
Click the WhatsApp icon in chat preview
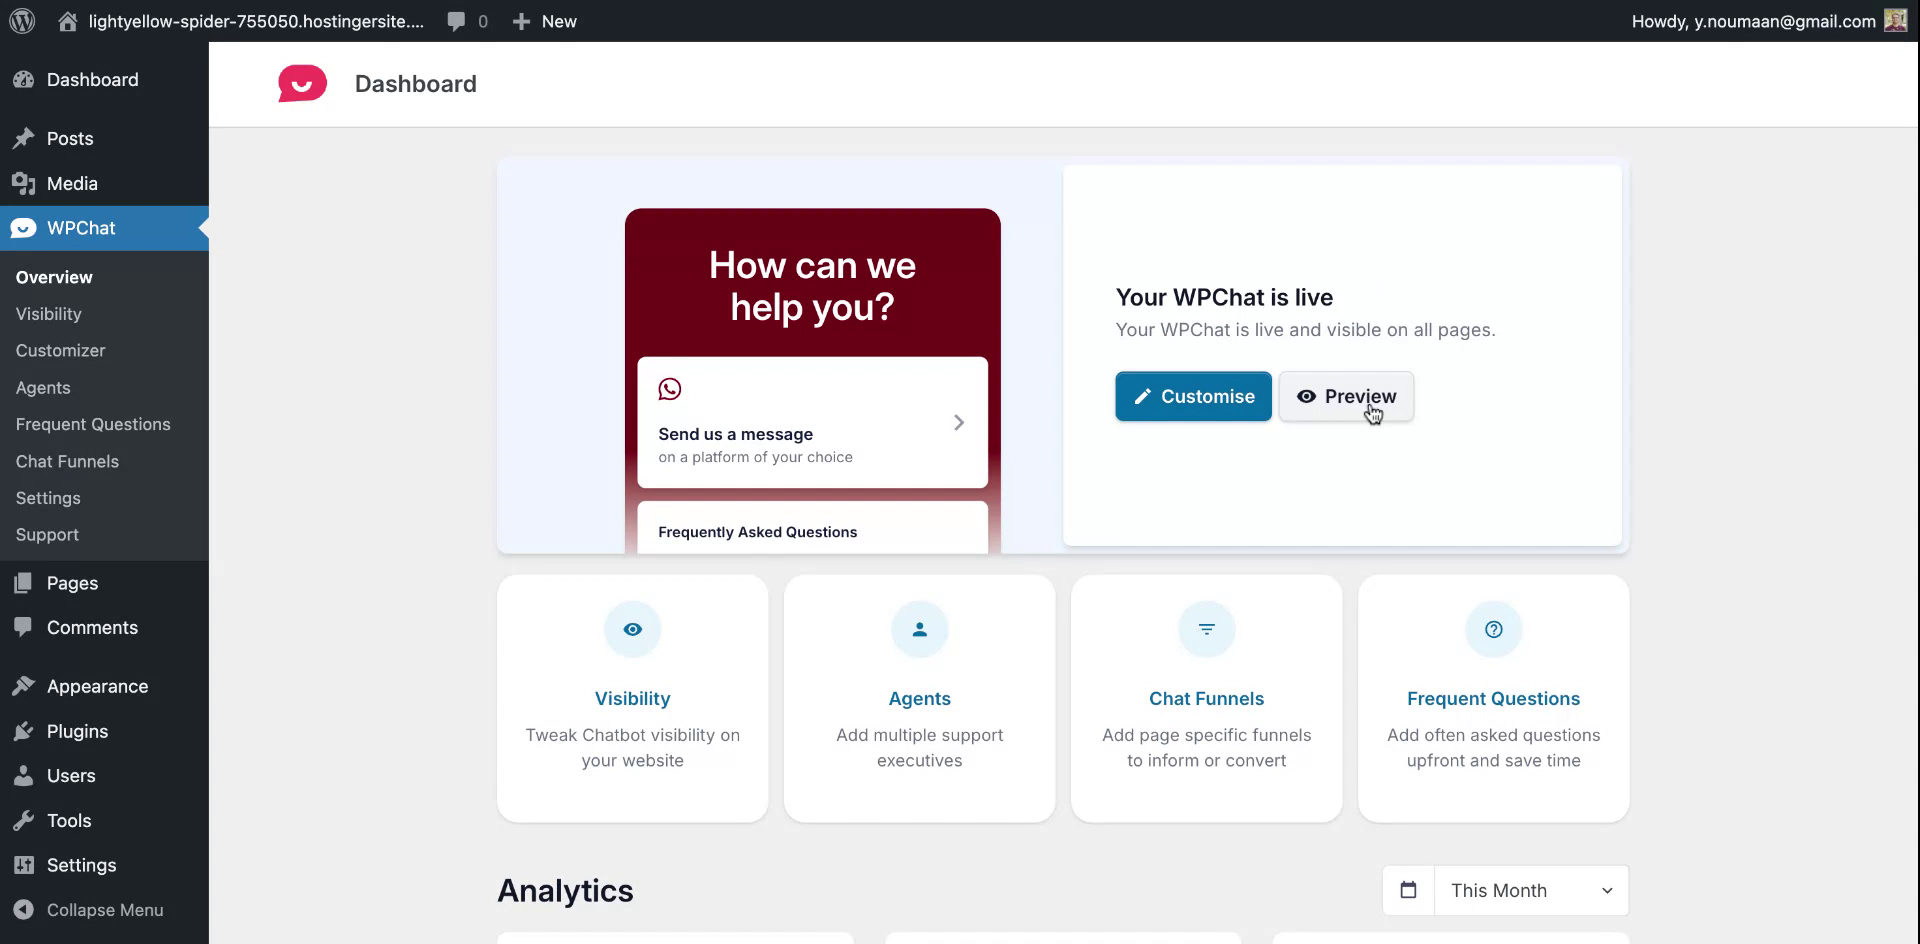click(x=668, y=388)
